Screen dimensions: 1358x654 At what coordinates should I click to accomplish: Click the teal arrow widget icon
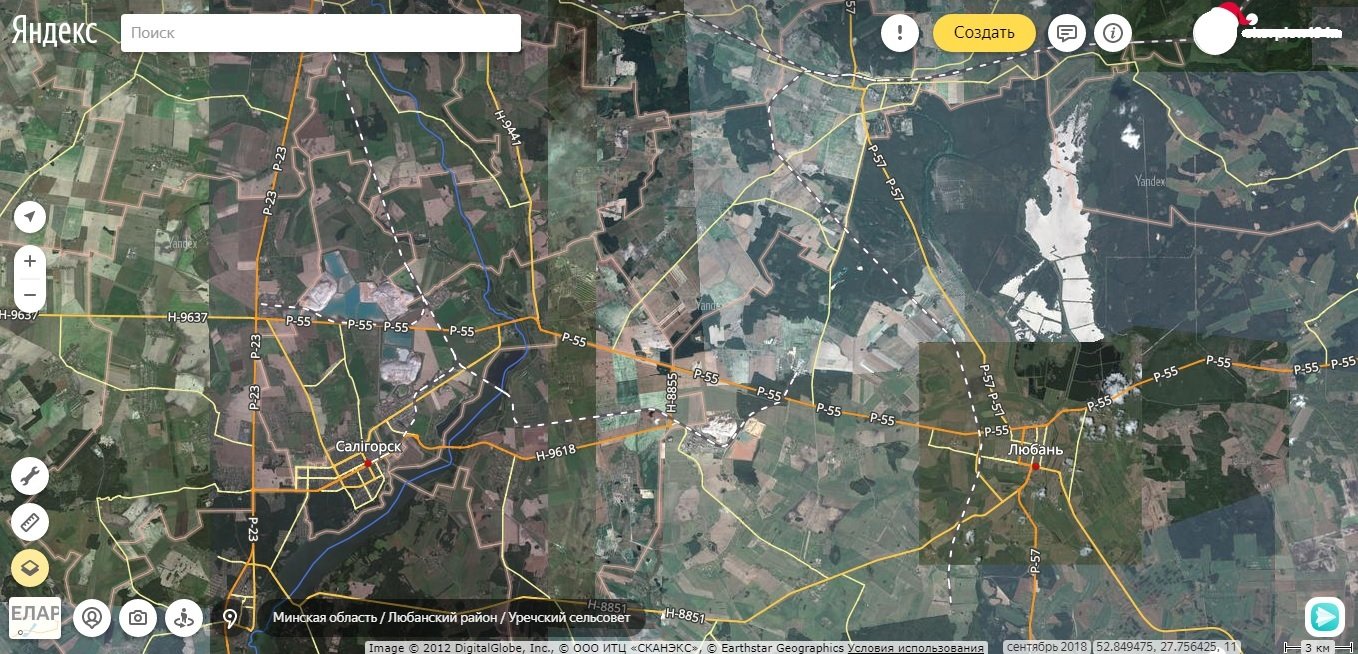(1325, 617)
